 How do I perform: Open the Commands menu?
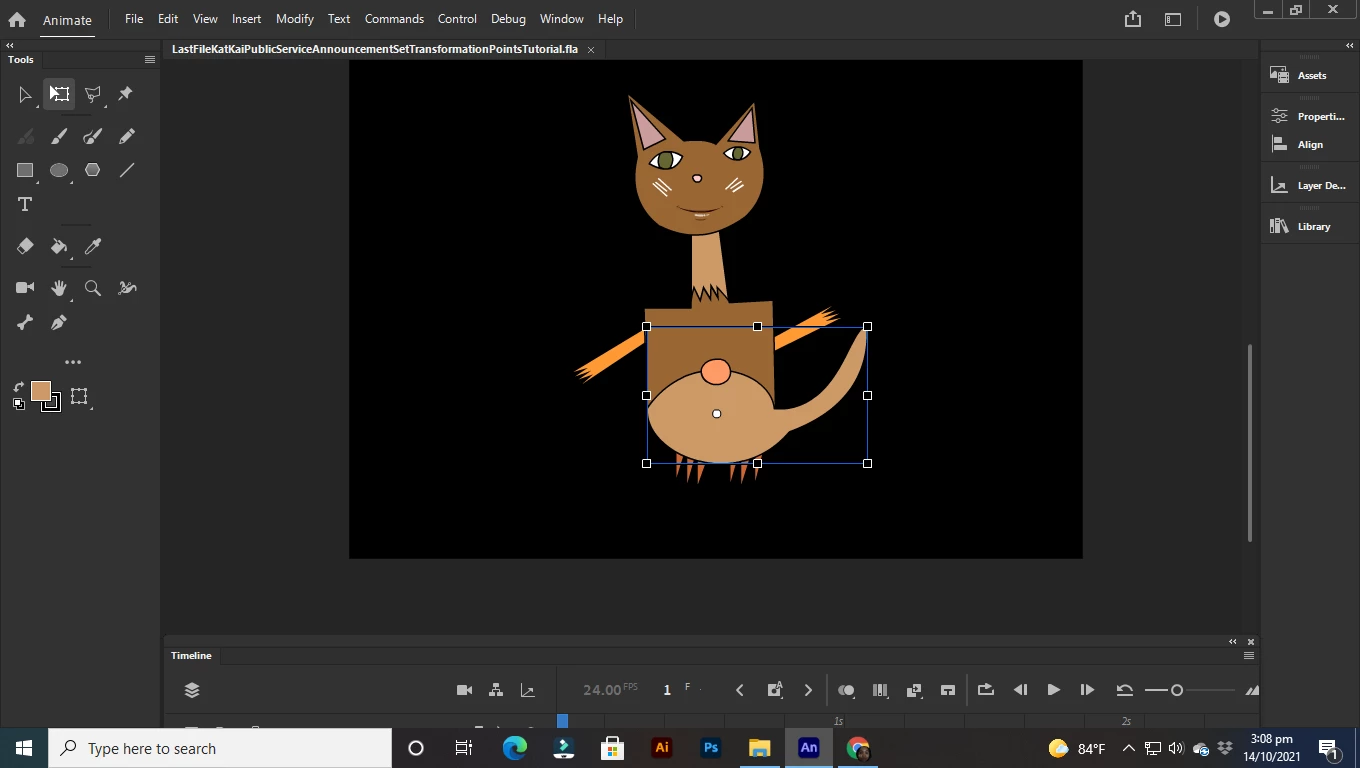coord(394,19)
